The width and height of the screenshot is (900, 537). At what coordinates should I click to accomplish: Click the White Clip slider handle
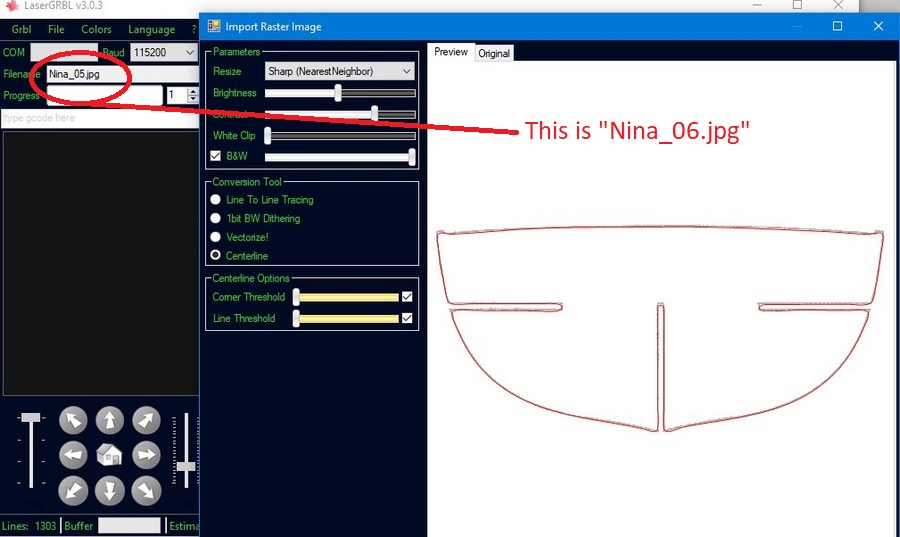(x=267, y=135)
